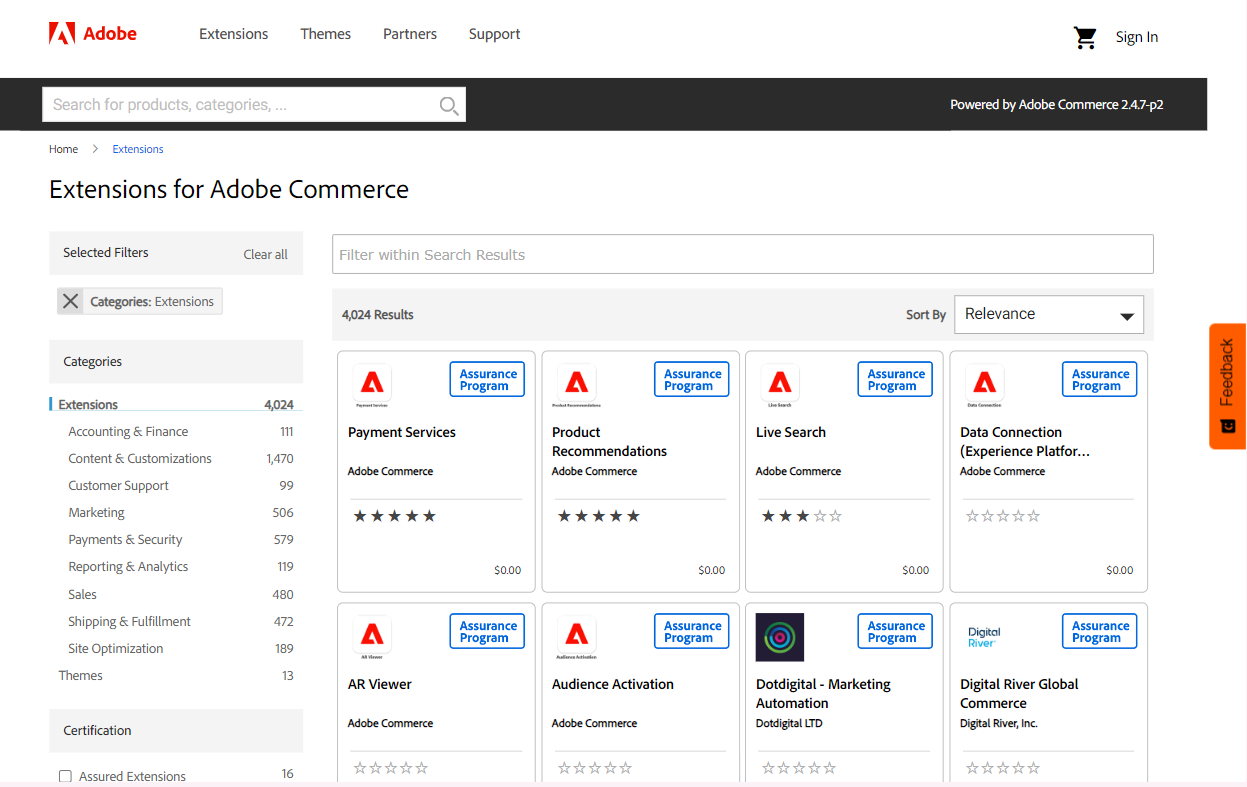Click the Dotdigital LTD vendor name

tap(789, 723)
